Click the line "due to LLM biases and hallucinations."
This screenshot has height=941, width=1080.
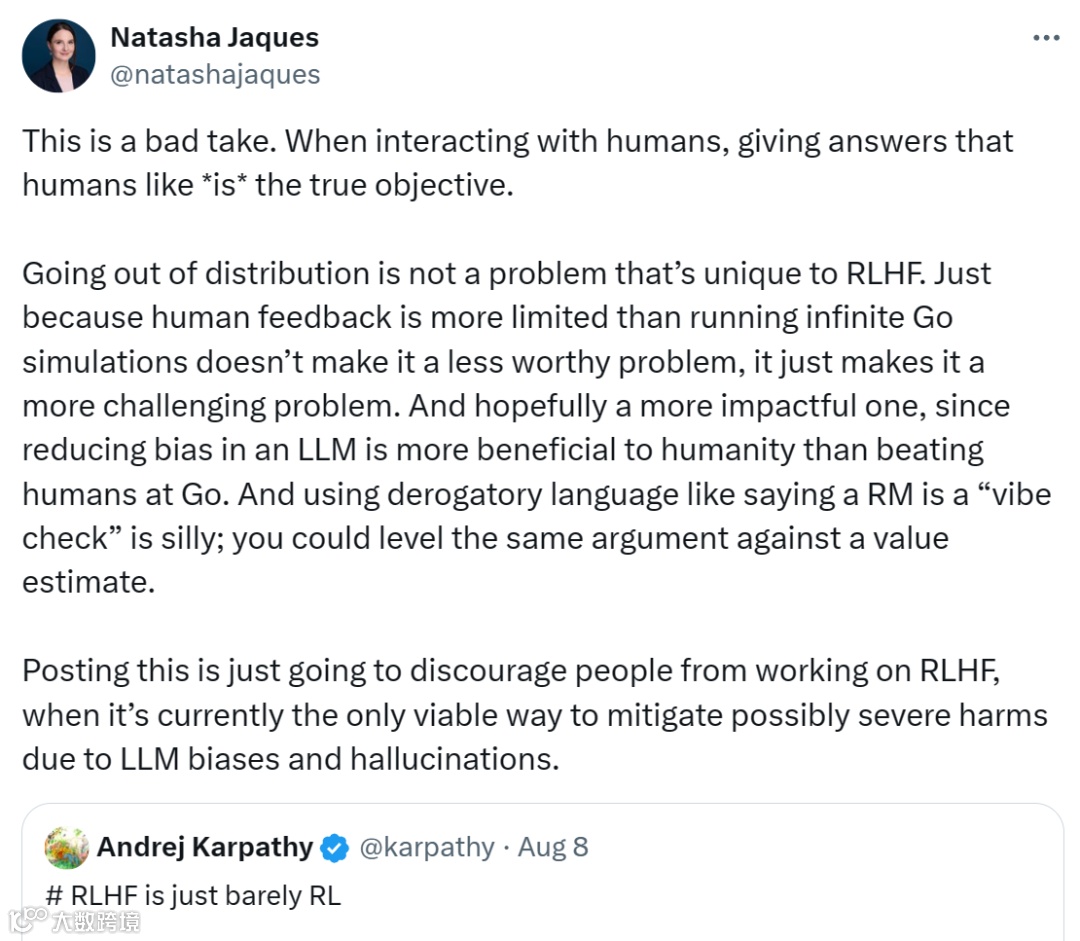point(290,758)
